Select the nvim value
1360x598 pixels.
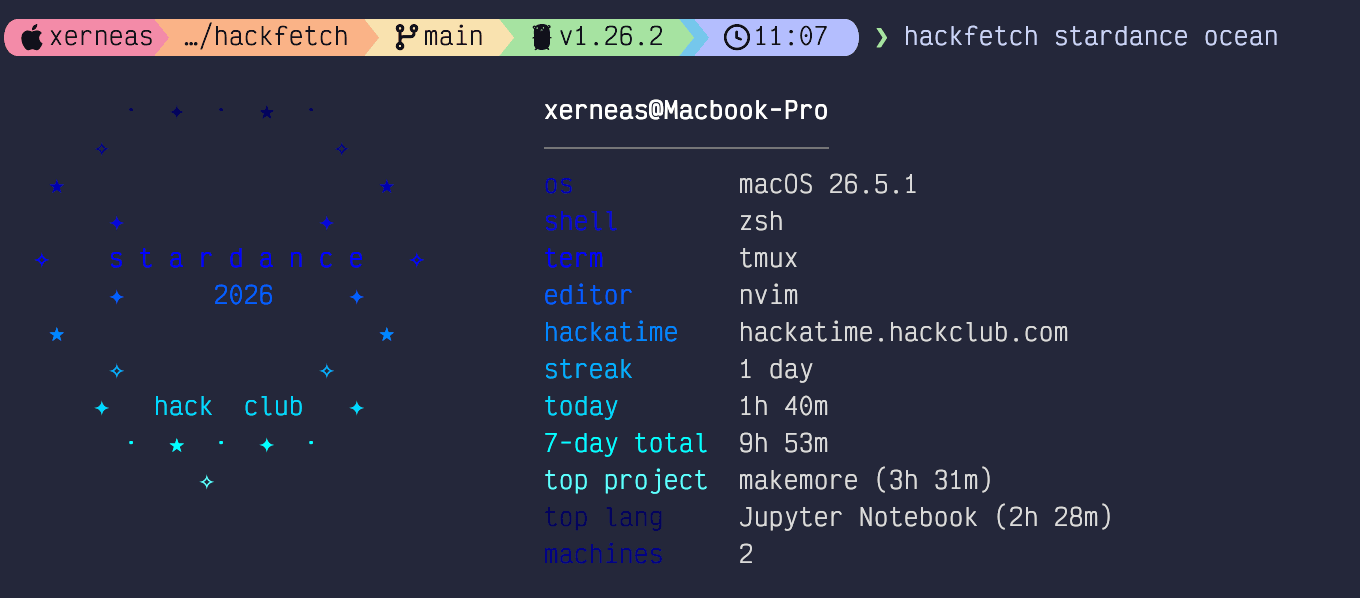(768, 296)
